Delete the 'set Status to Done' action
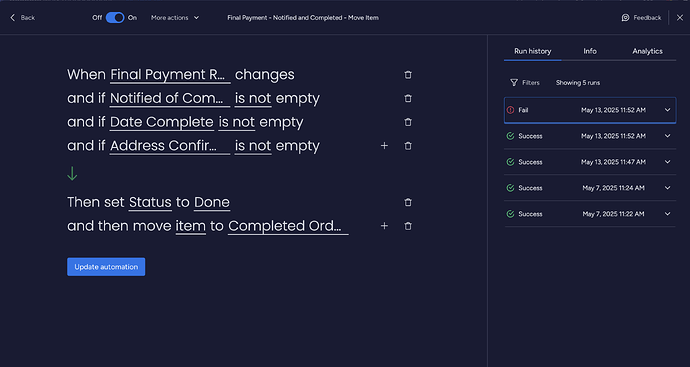Screen dimensions: 690x367 408,202
